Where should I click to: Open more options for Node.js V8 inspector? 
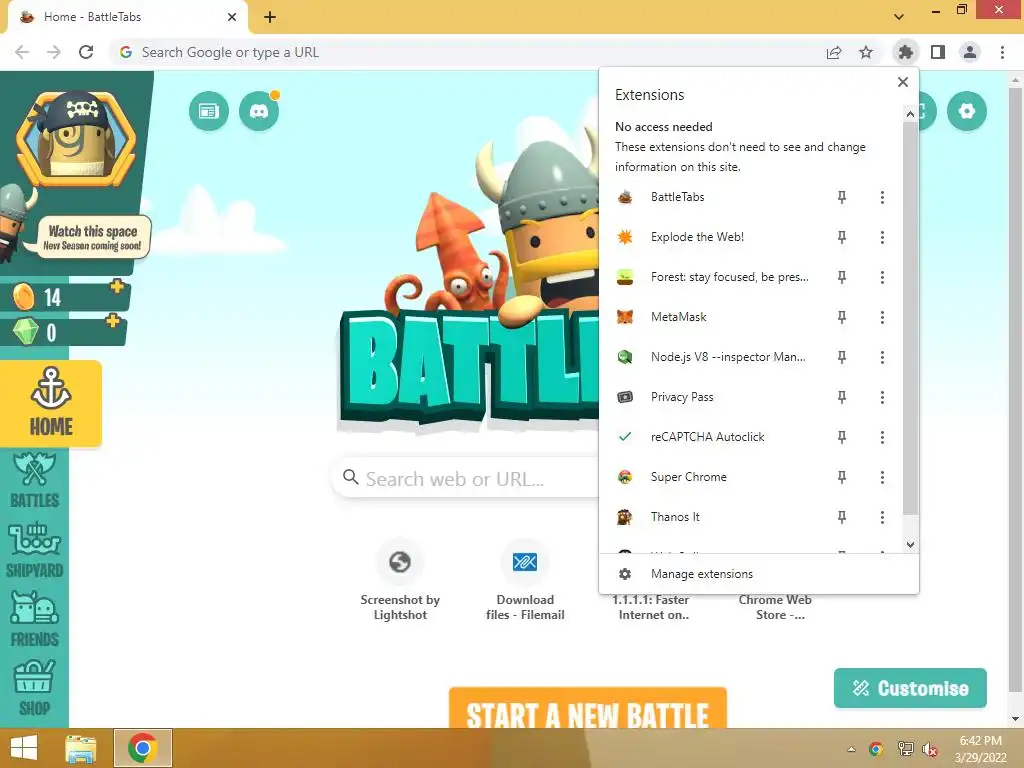point(882,357)
